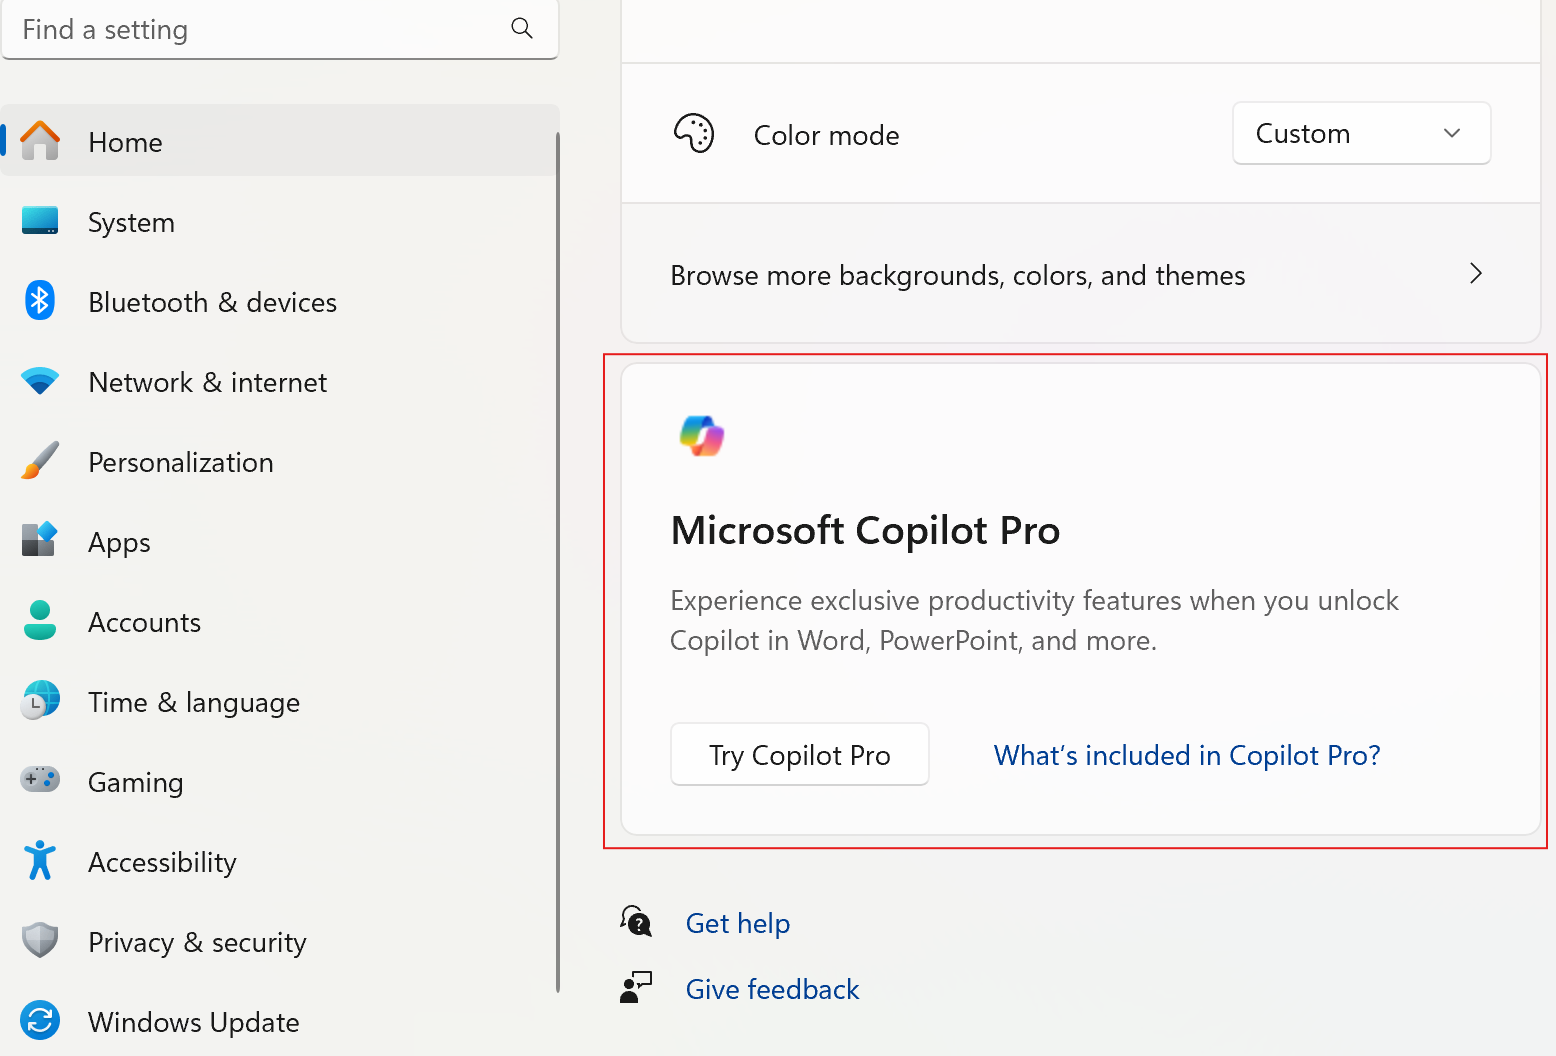Image resolution: width=1556 pixels, height=1056 pixels.
Task: Click the sidebar vertical scrollbar
Action: click(557, 563)
